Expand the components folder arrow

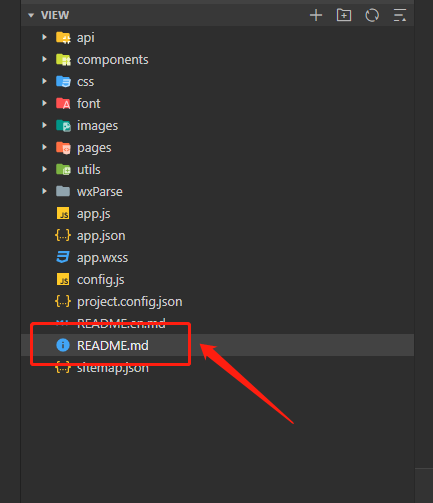coord(44,59)
